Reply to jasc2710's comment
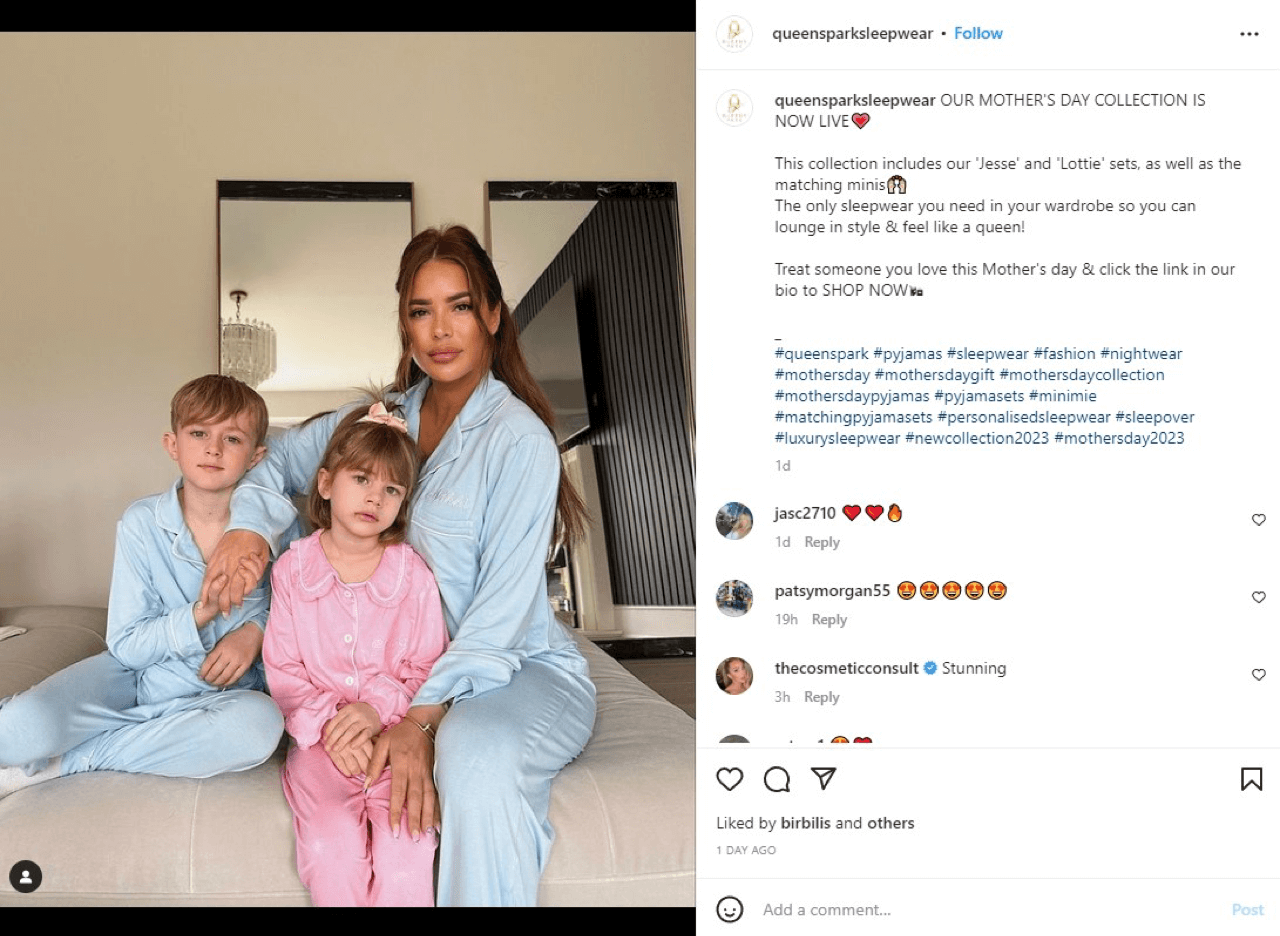1280x936 pixels. (822, 542)
